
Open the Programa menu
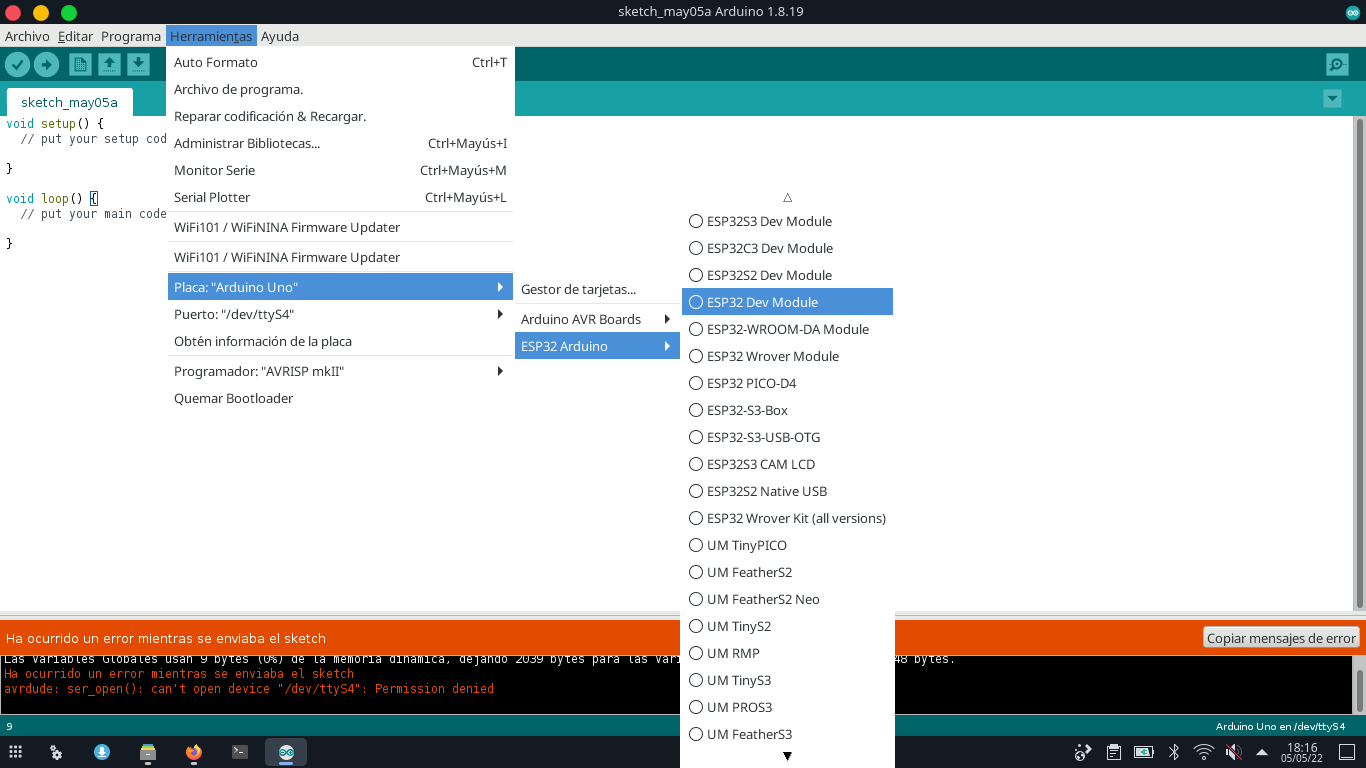click(131, 36)
